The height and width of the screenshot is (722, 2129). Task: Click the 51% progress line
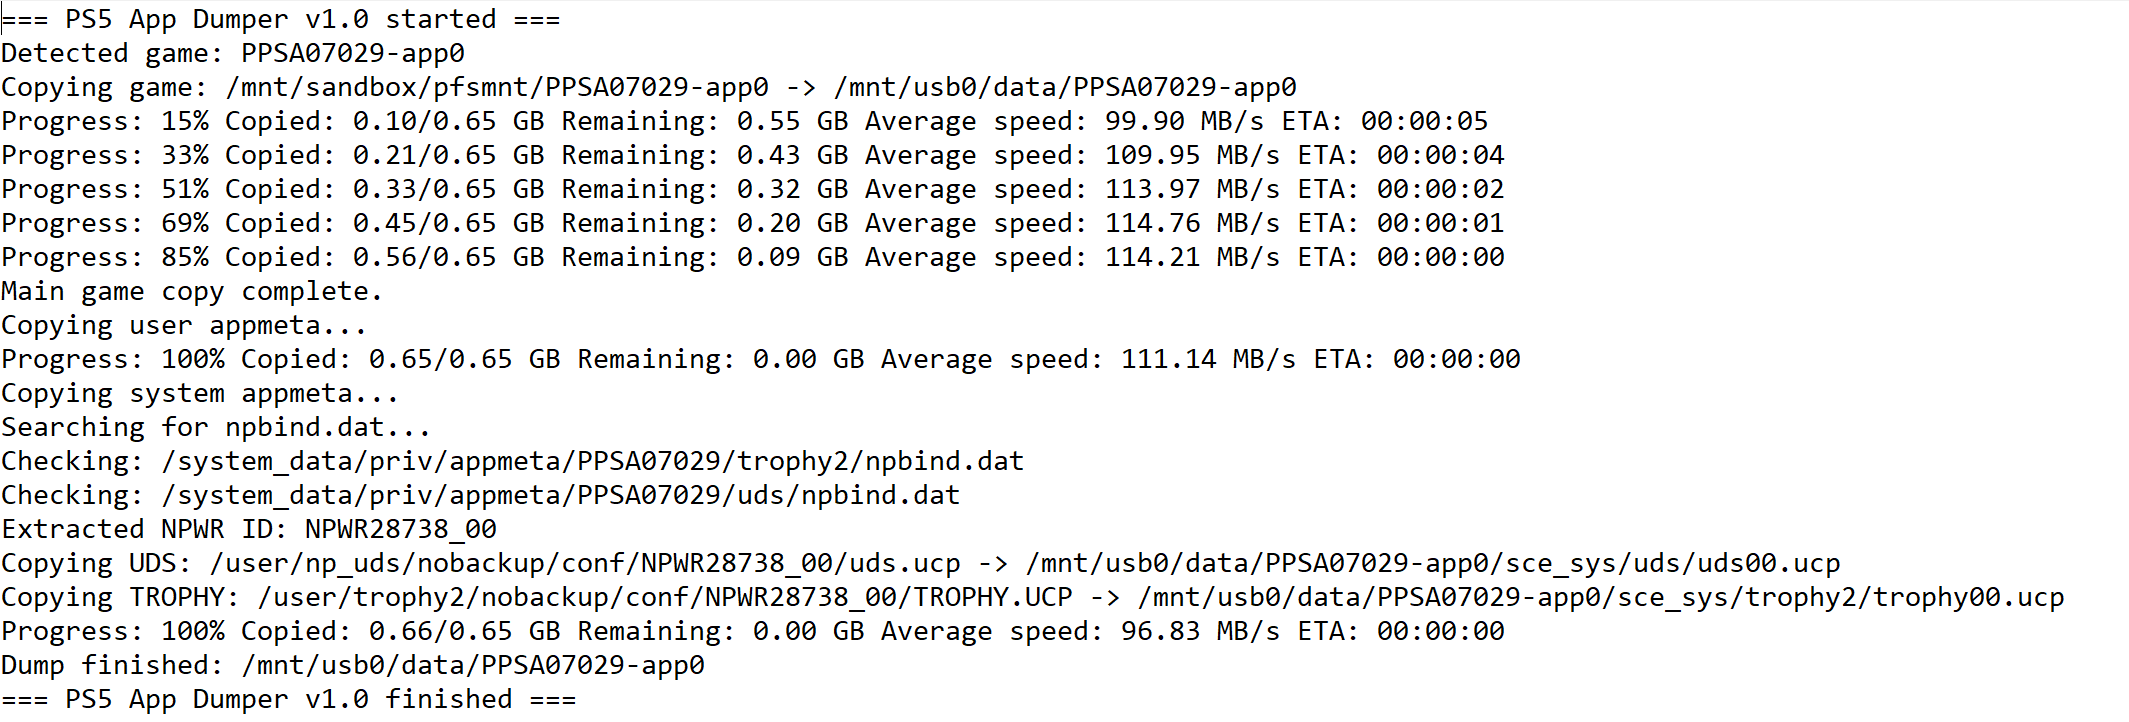[752, 190]
